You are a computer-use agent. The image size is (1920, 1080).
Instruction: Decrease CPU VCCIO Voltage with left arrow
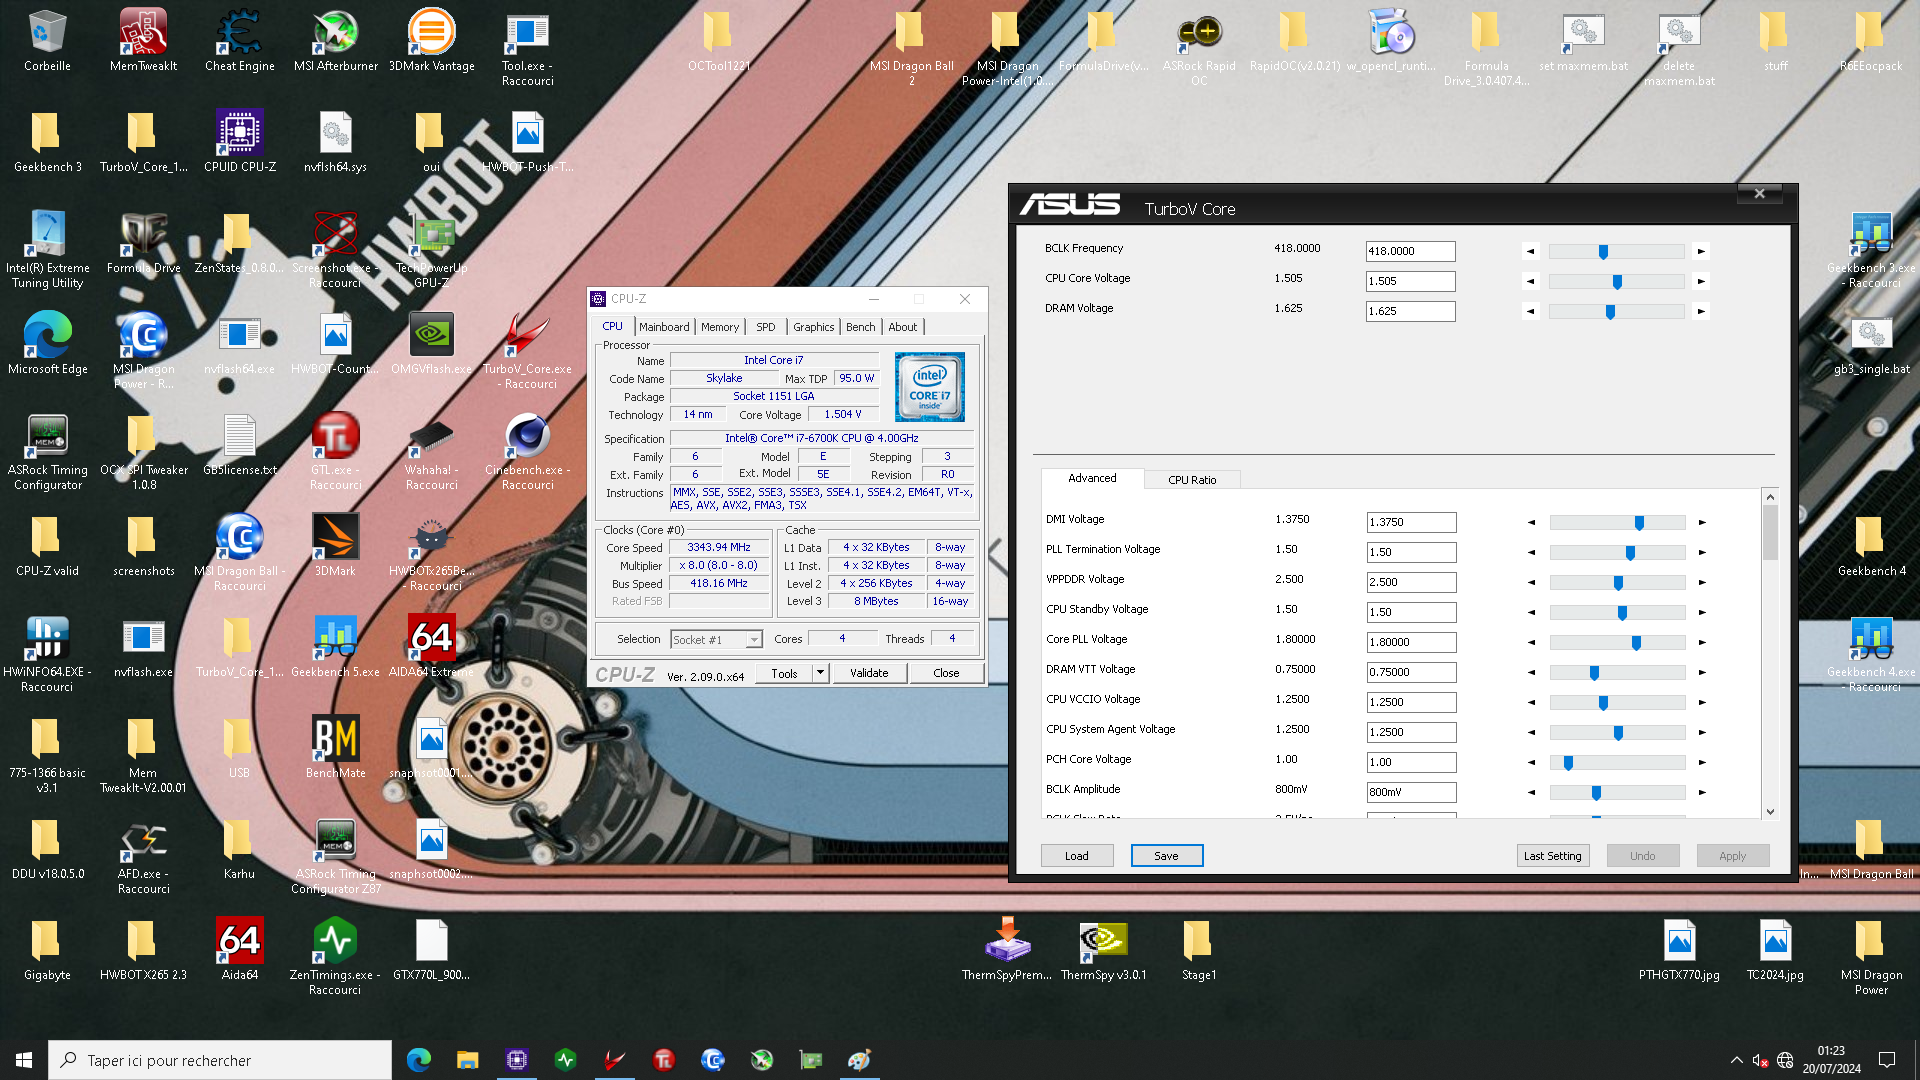[1531, 702]
